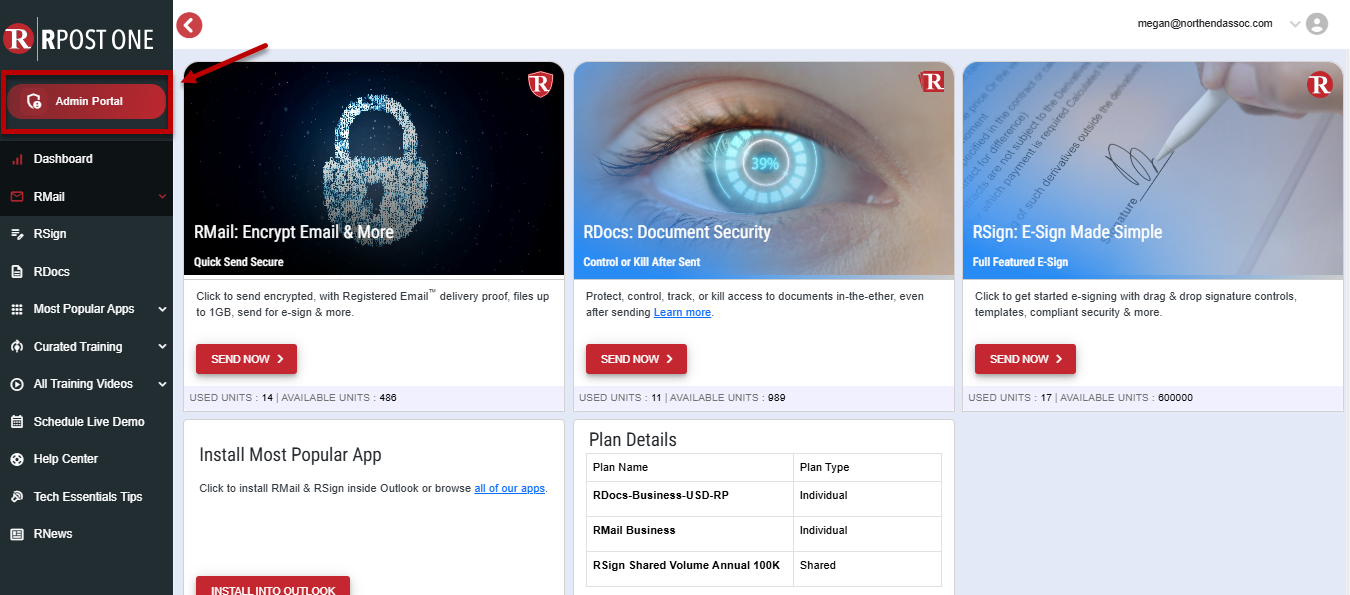Open the Tech Essentials Tips menu item
Screen dimensions: 1350x595
(88, 497)
